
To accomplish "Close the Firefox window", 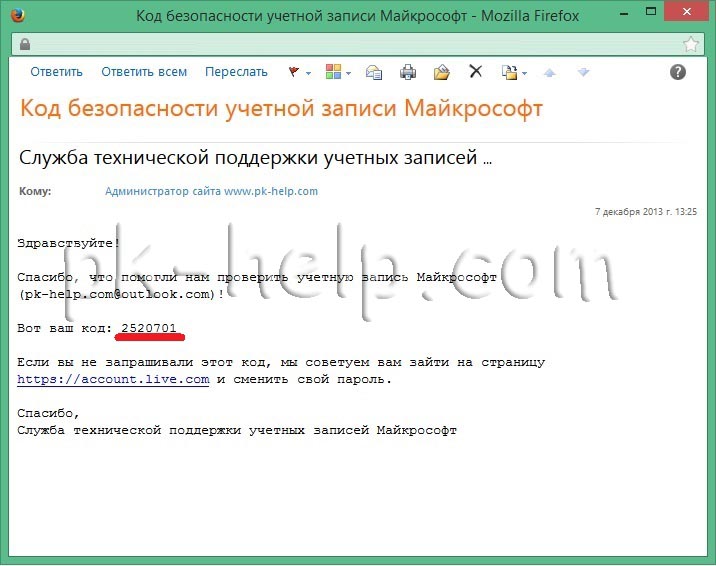I will [687, 12].
